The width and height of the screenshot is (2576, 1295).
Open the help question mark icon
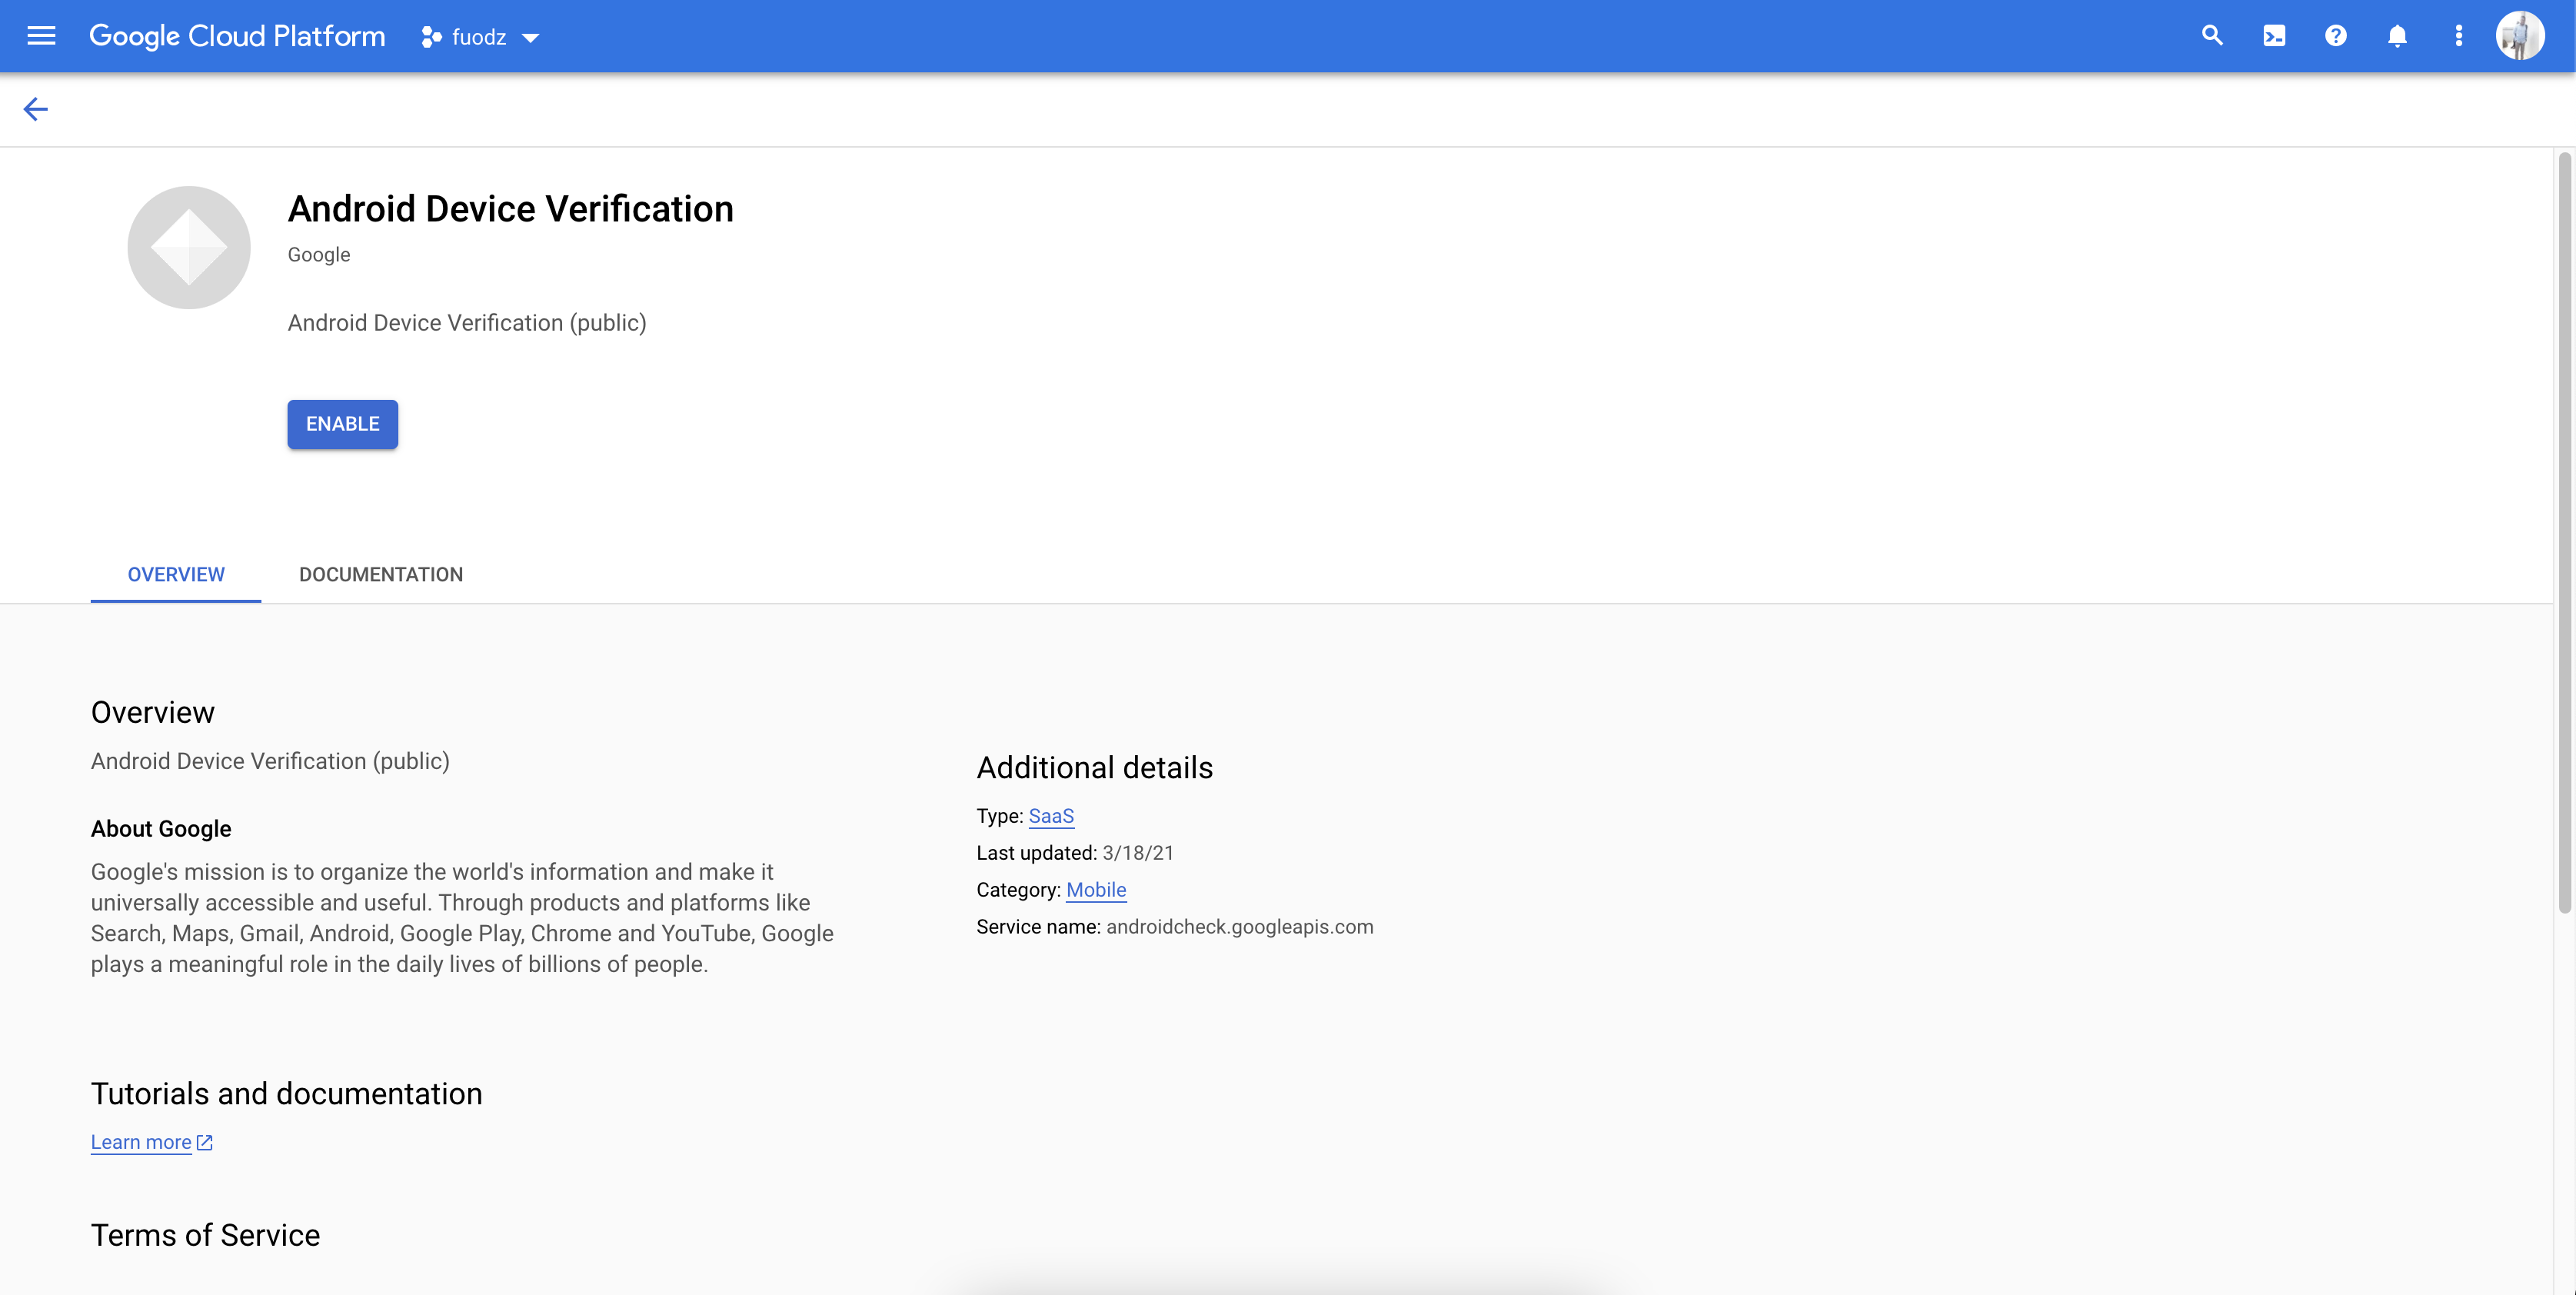click(2335, 36)
